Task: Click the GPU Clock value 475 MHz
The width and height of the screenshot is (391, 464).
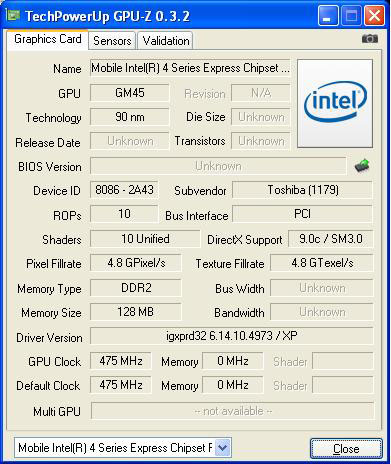Action: 121,361
